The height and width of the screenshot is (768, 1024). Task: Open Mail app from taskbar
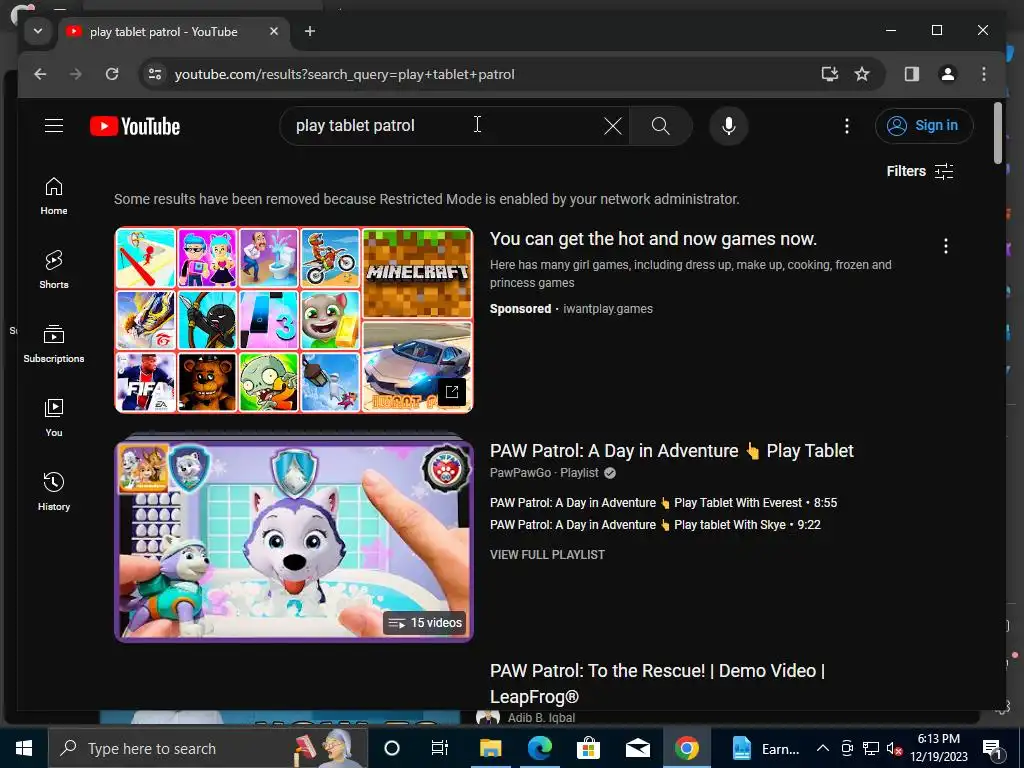pos(637,748)
